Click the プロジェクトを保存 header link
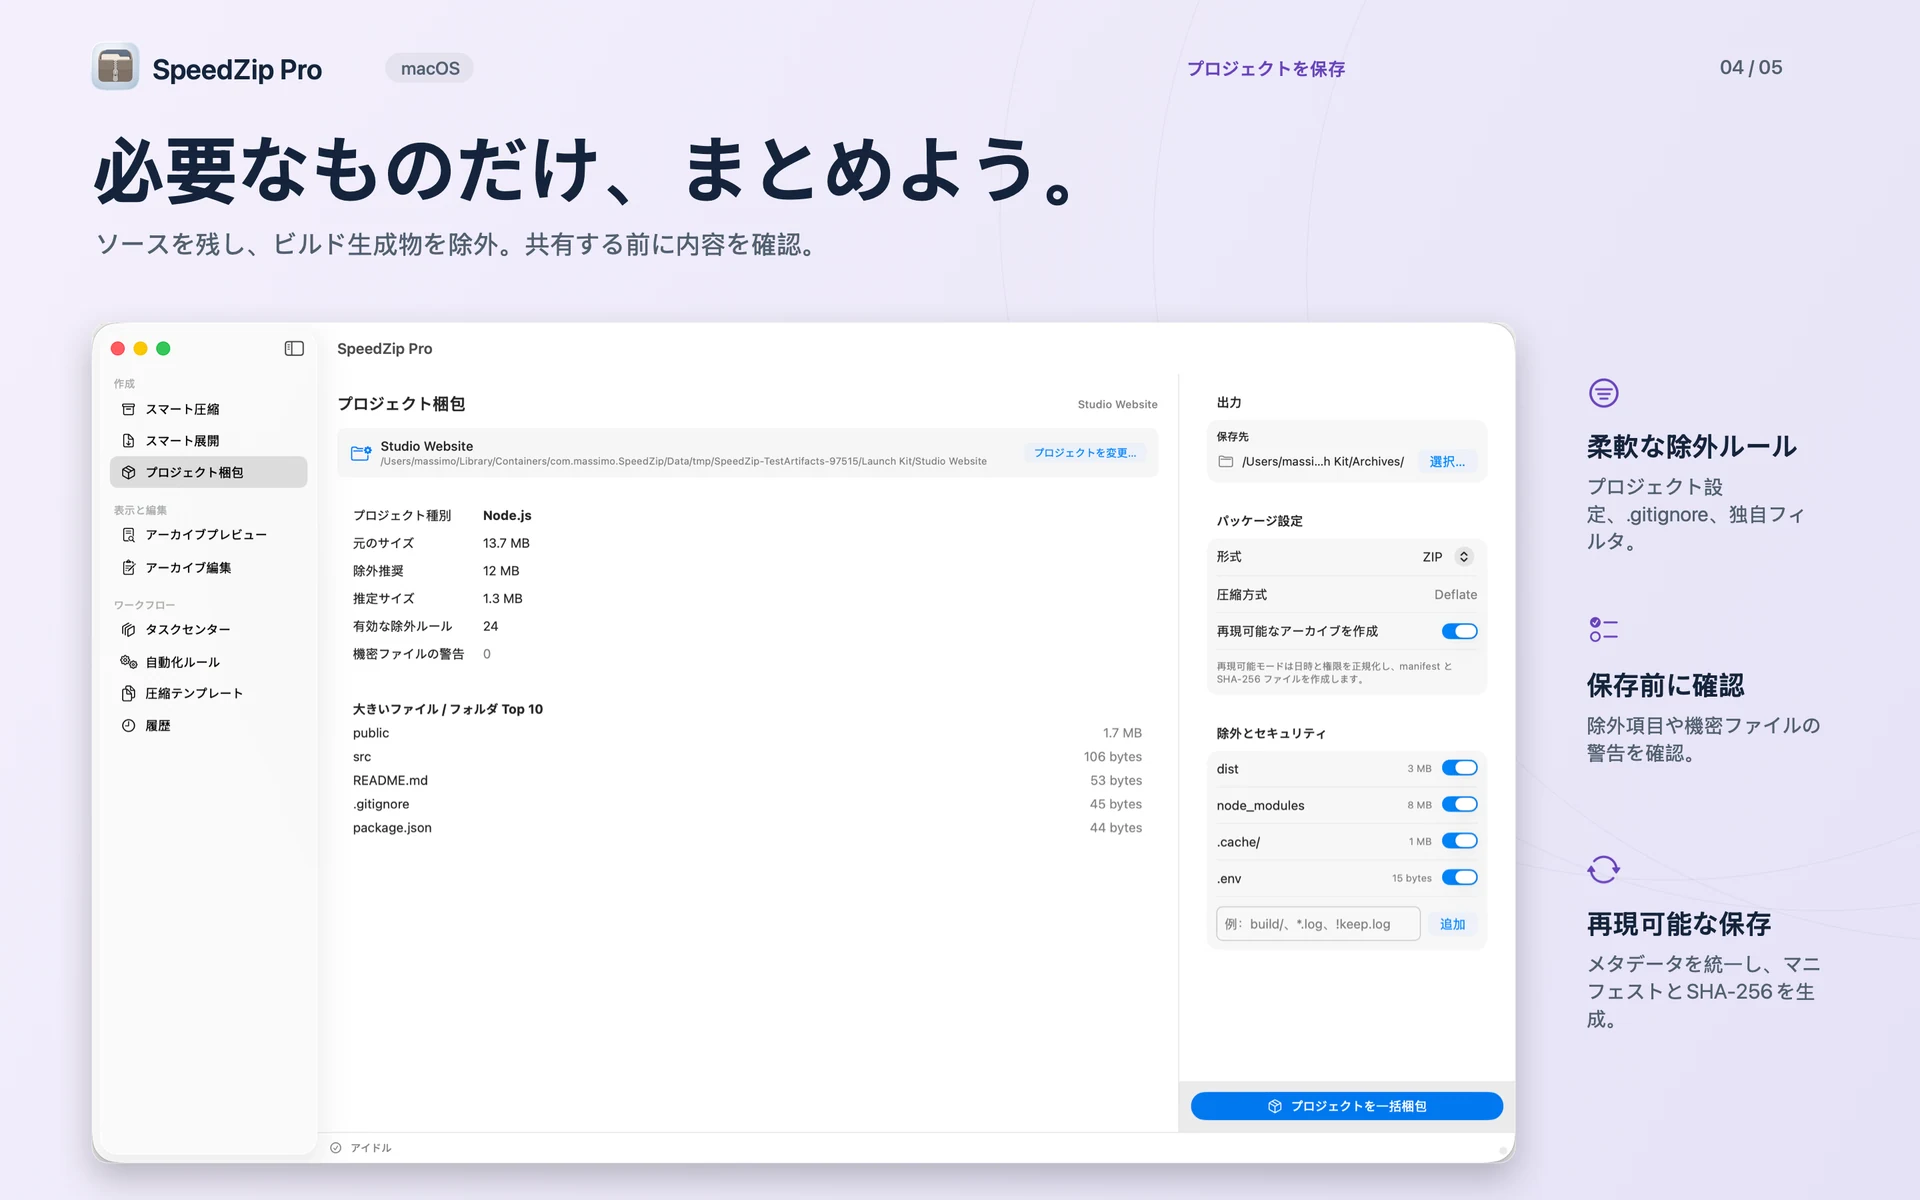 1266,68
